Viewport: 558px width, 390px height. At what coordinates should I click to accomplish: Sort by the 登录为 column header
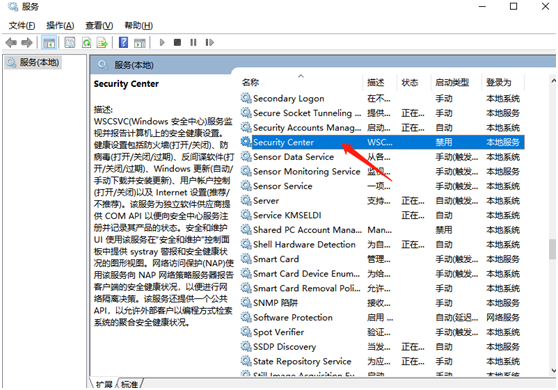click(x=499, y=83)
